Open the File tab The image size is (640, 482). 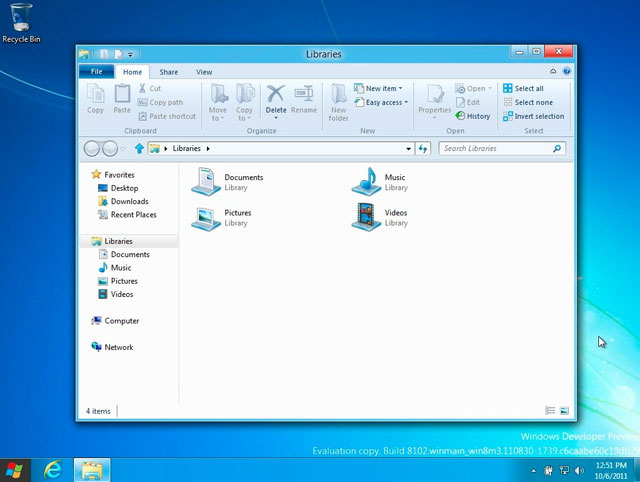97,71
